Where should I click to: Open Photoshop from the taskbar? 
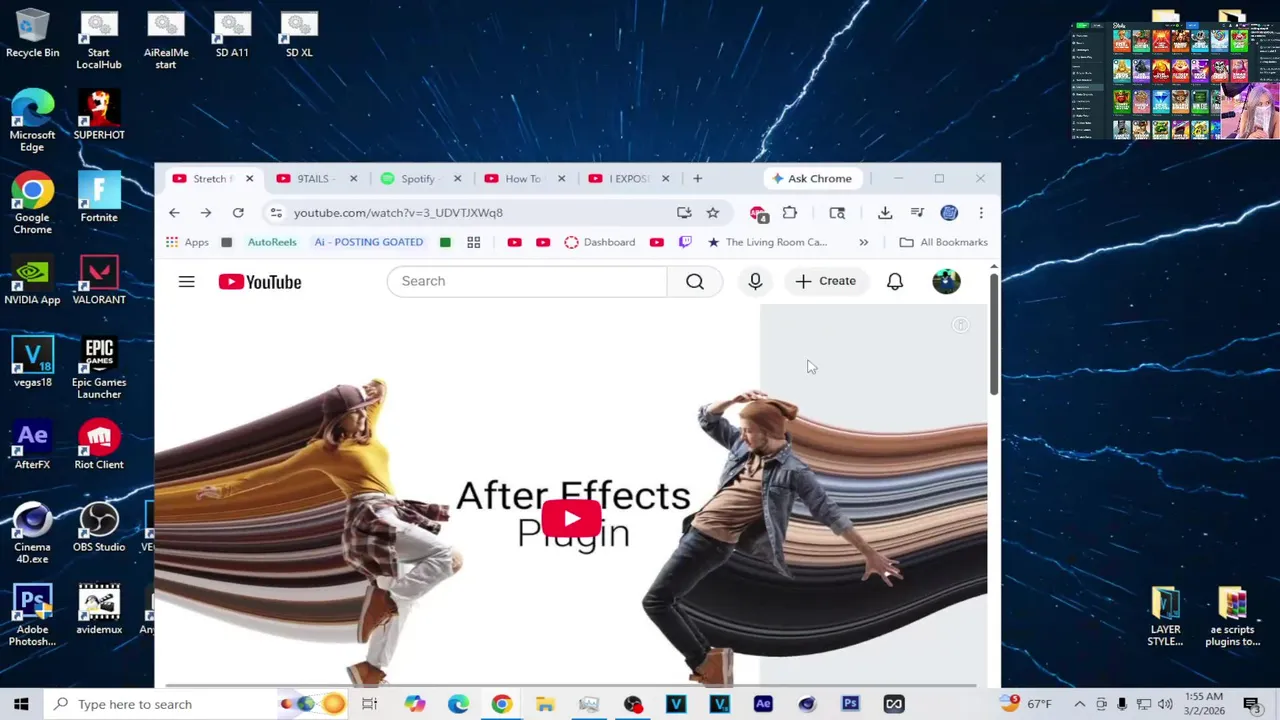pos(850,704)
